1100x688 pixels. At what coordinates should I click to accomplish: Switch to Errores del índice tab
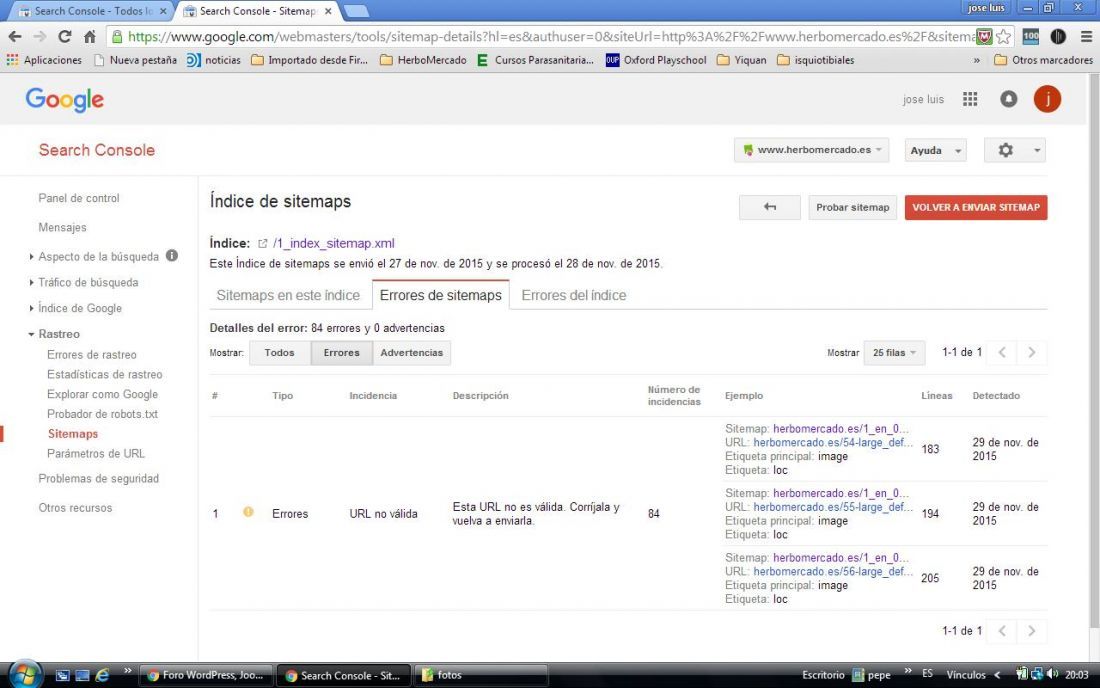[574, 295]
